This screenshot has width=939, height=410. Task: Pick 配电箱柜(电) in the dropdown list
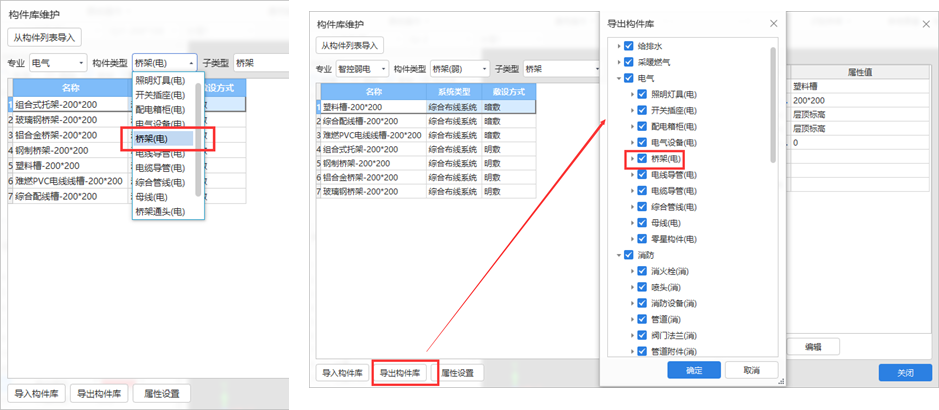tap(160, 109)
